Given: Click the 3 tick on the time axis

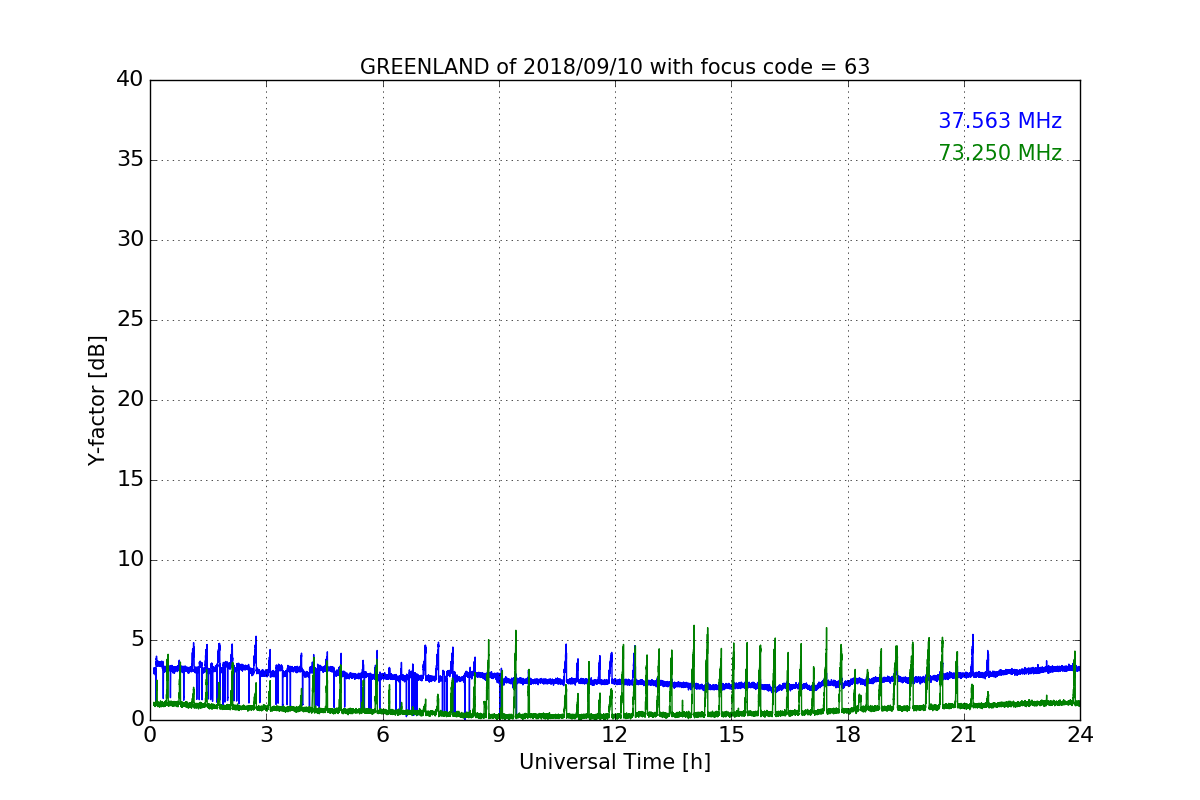Looking at the screenshot, I should 266,734.
